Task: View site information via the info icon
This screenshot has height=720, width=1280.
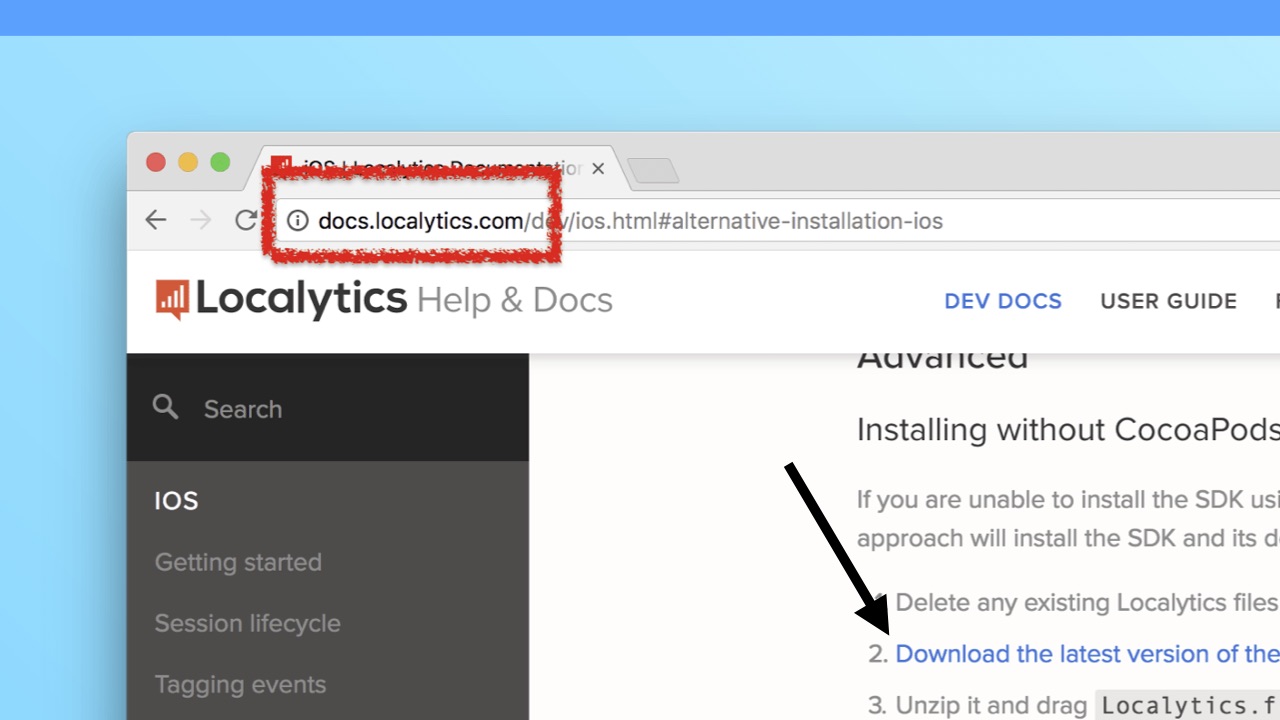Action: [x=297, y=221]
